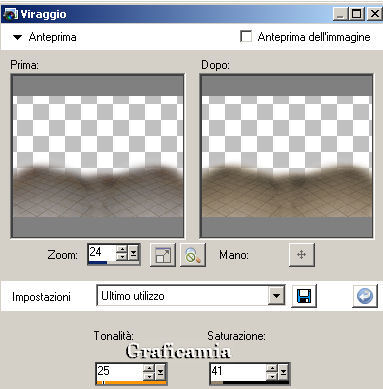Click the reset to default arrow icon
This screenshot has height=389, width=383.
click(x=365, y=296)
